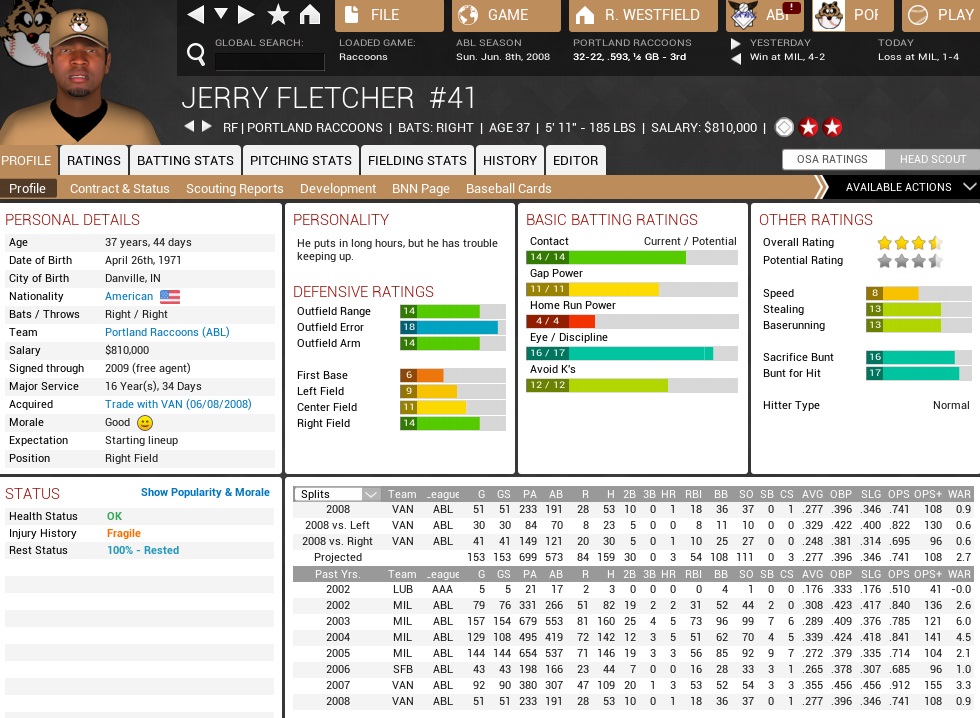Select HEAD SCOUT ratings toggle
The image size is (980, 718).
[932, 159]
